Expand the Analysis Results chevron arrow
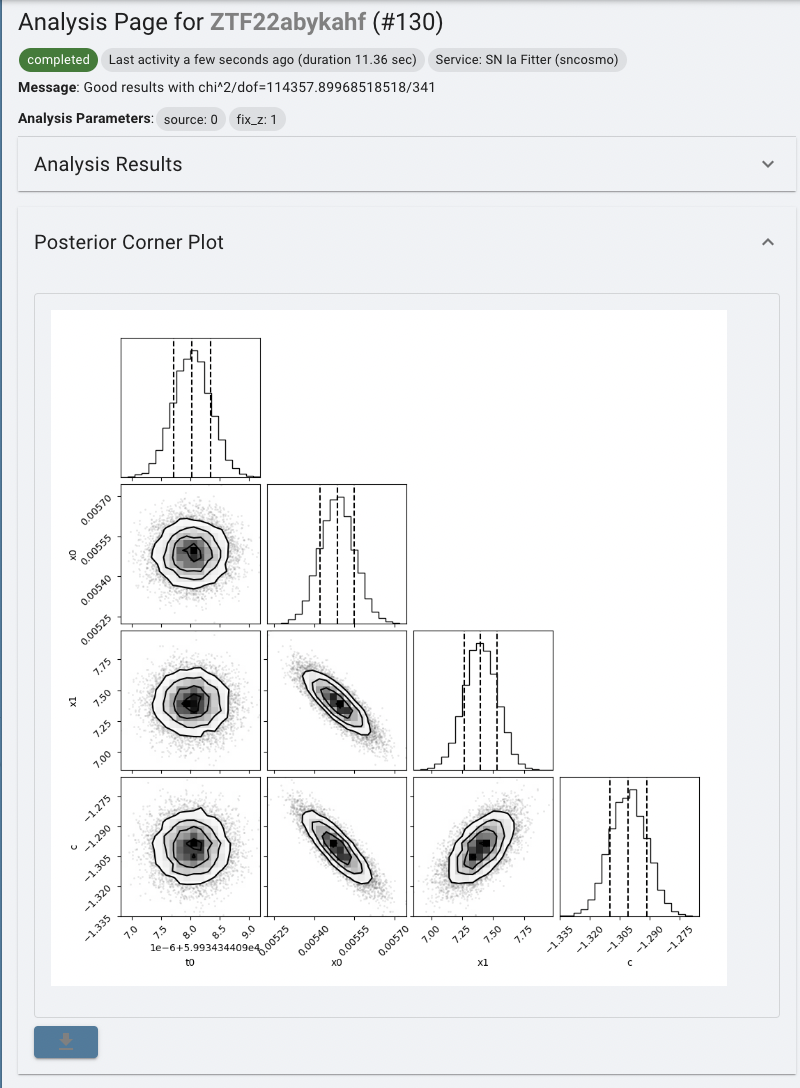The image size is (800, 1088). (768, 164)
